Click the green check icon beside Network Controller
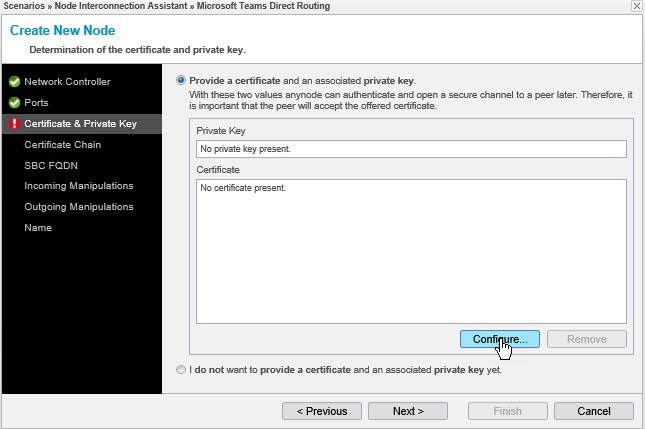The height and width of the screenshot is (429, 645). pyautogui.click(x=14, y=81)
